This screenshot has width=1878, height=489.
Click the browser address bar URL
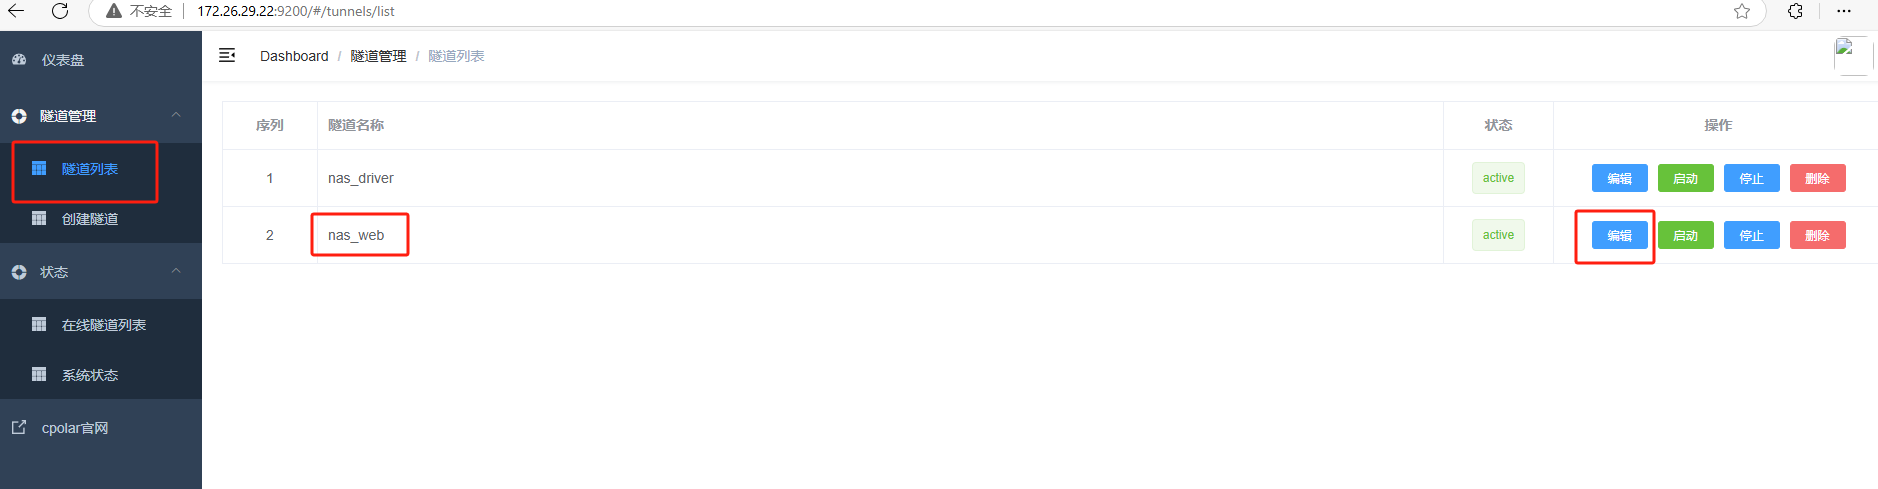[x=296, y=11]
